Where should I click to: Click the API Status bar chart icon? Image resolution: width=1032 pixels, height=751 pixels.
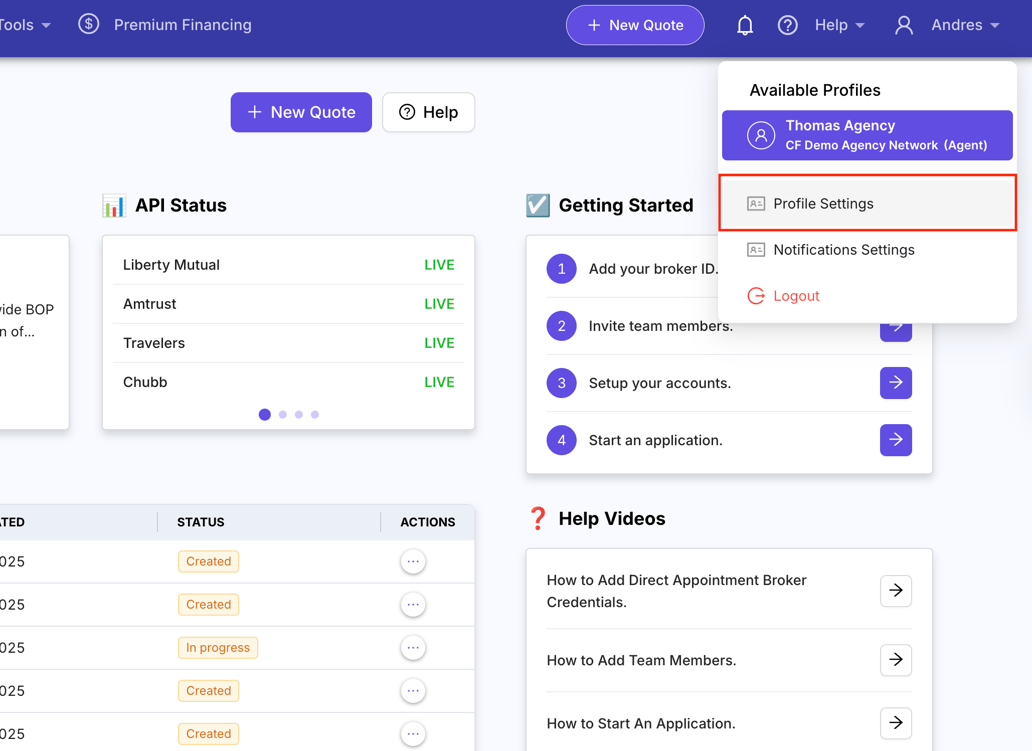tap(113, 205)
